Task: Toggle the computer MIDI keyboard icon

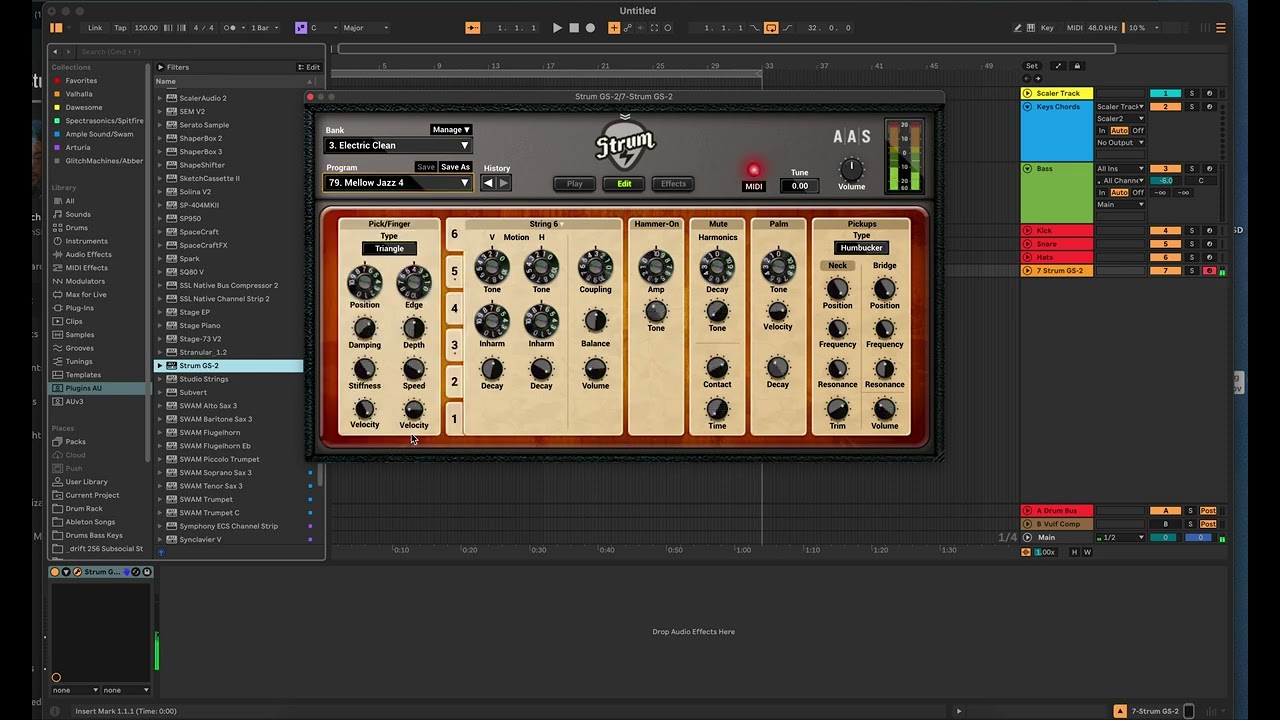Action: coord(1032,28)
